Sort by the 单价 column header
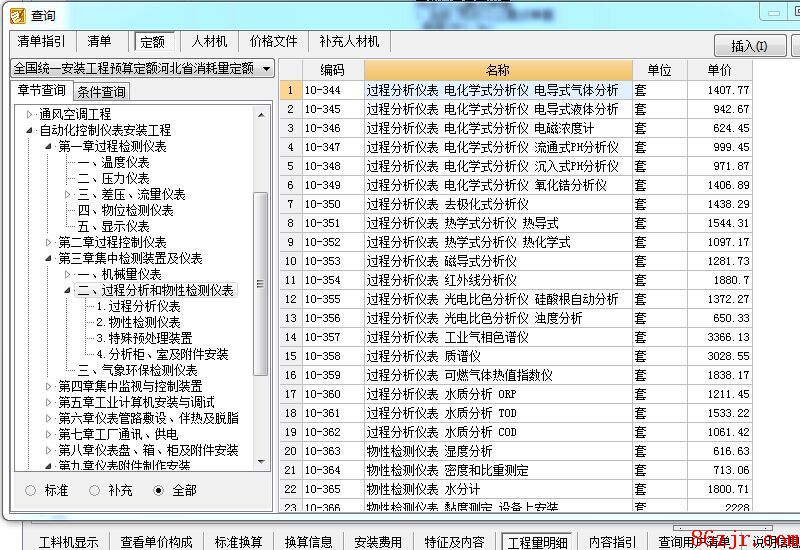Viewport: 800px width, 550px height. coord(719,70)
